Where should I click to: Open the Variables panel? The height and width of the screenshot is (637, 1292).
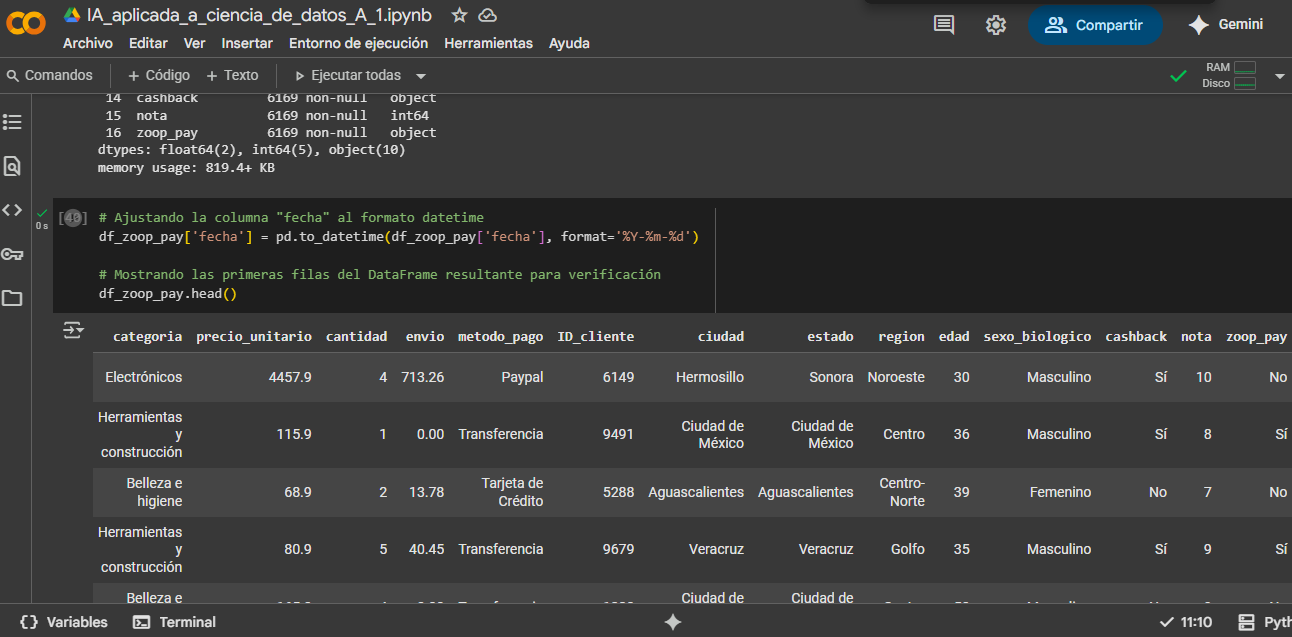64,622
